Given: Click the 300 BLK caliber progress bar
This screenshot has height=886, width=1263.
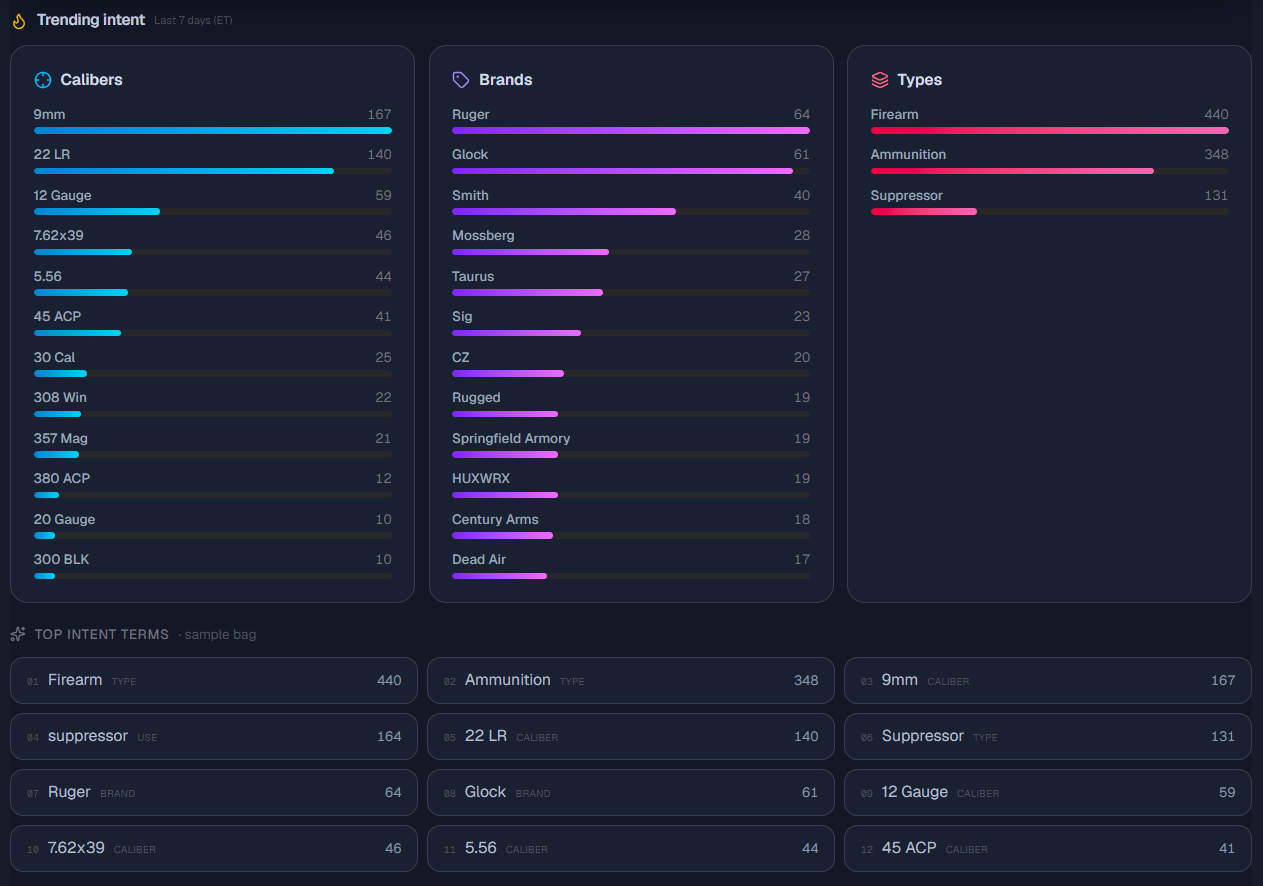Looking at the screenshot, I should pos(213,576).
